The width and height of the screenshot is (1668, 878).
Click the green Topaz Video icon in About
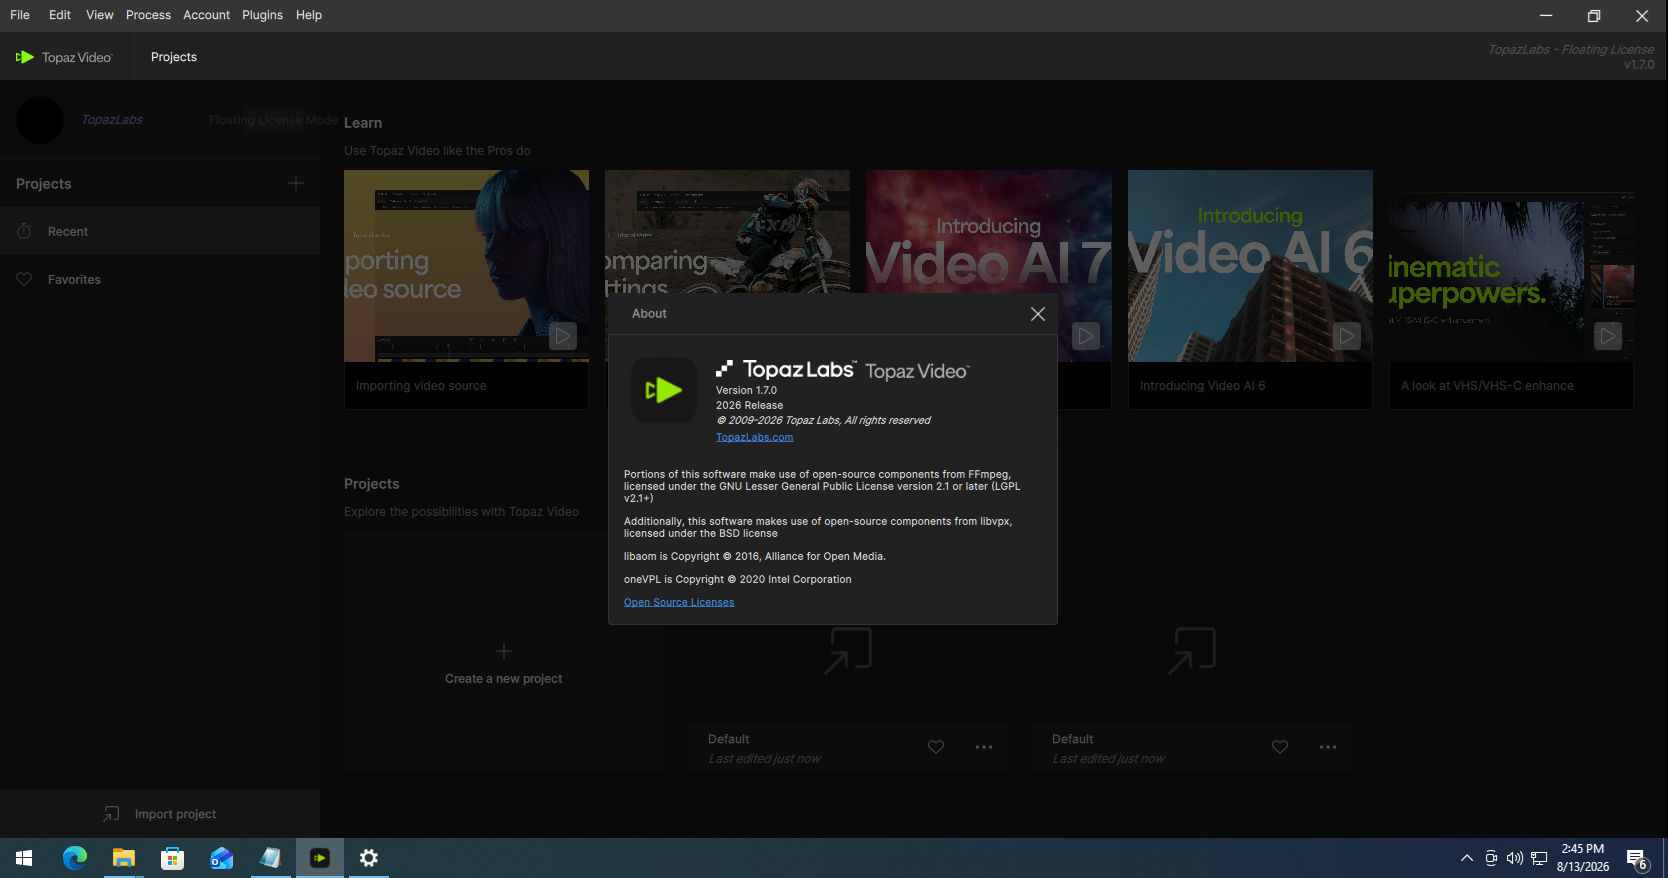664,390
